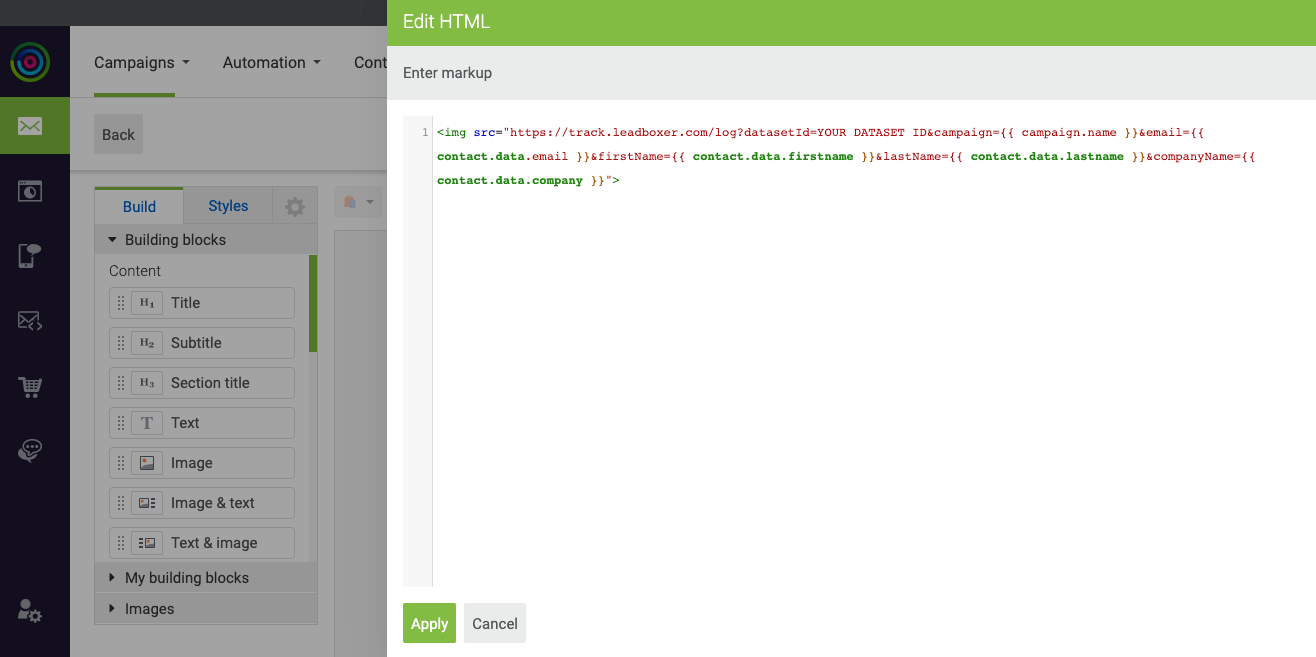Collapse the Building blocks section
This screenshot has width=1316, height=657.
click(x=206, y=240)
